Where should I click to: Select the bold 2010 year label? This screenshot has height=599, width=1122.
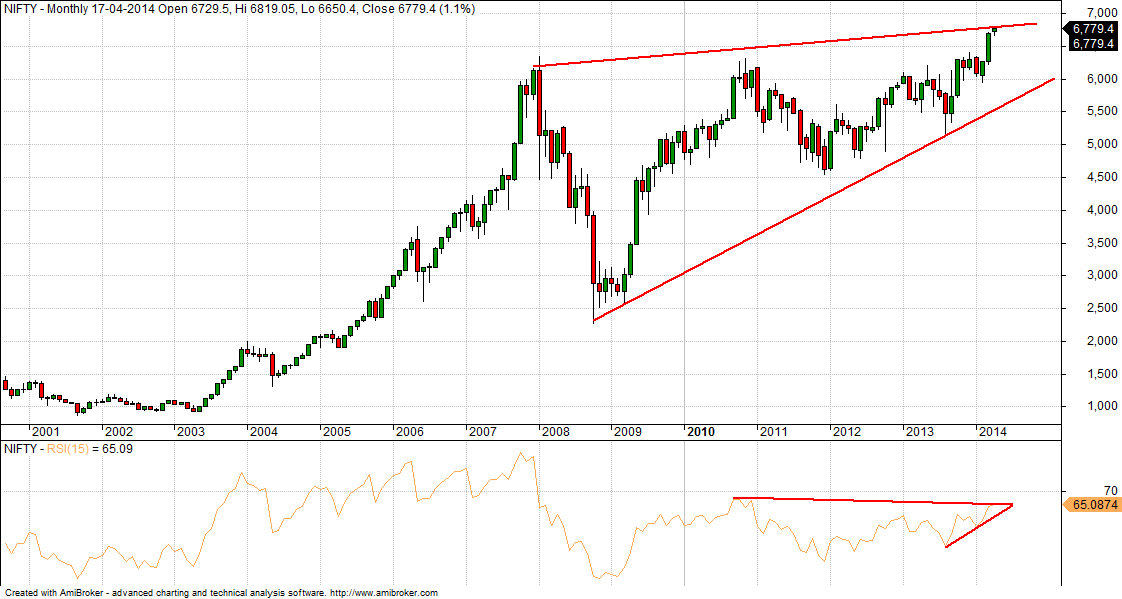[700, 432]
